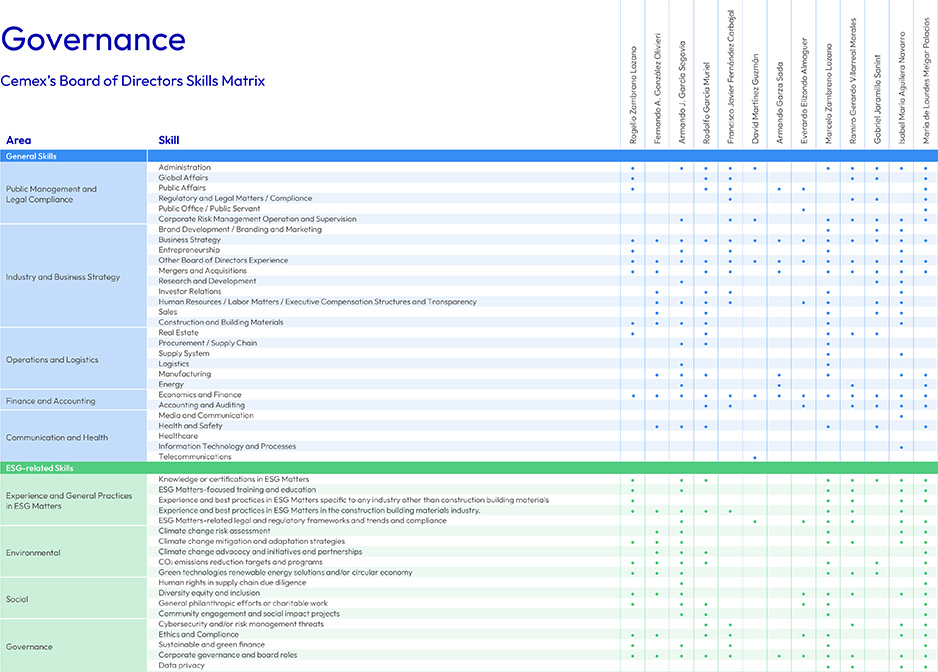Click the dot in the Media and Communication row
The image size is (938, 672).
coord(901,416)
